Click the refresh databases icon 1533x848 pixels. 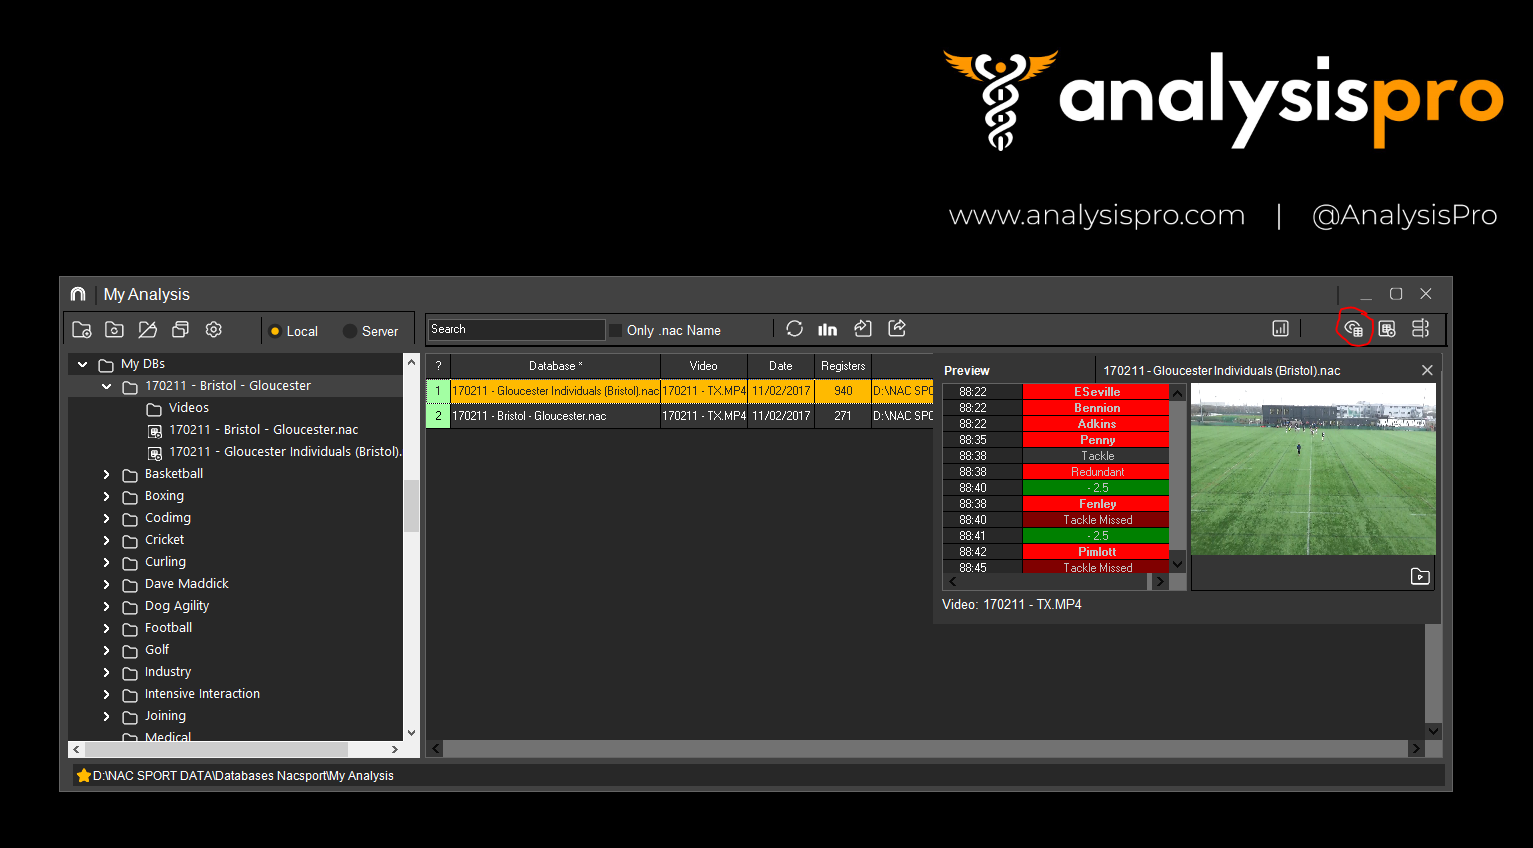[x=795, y=328]
